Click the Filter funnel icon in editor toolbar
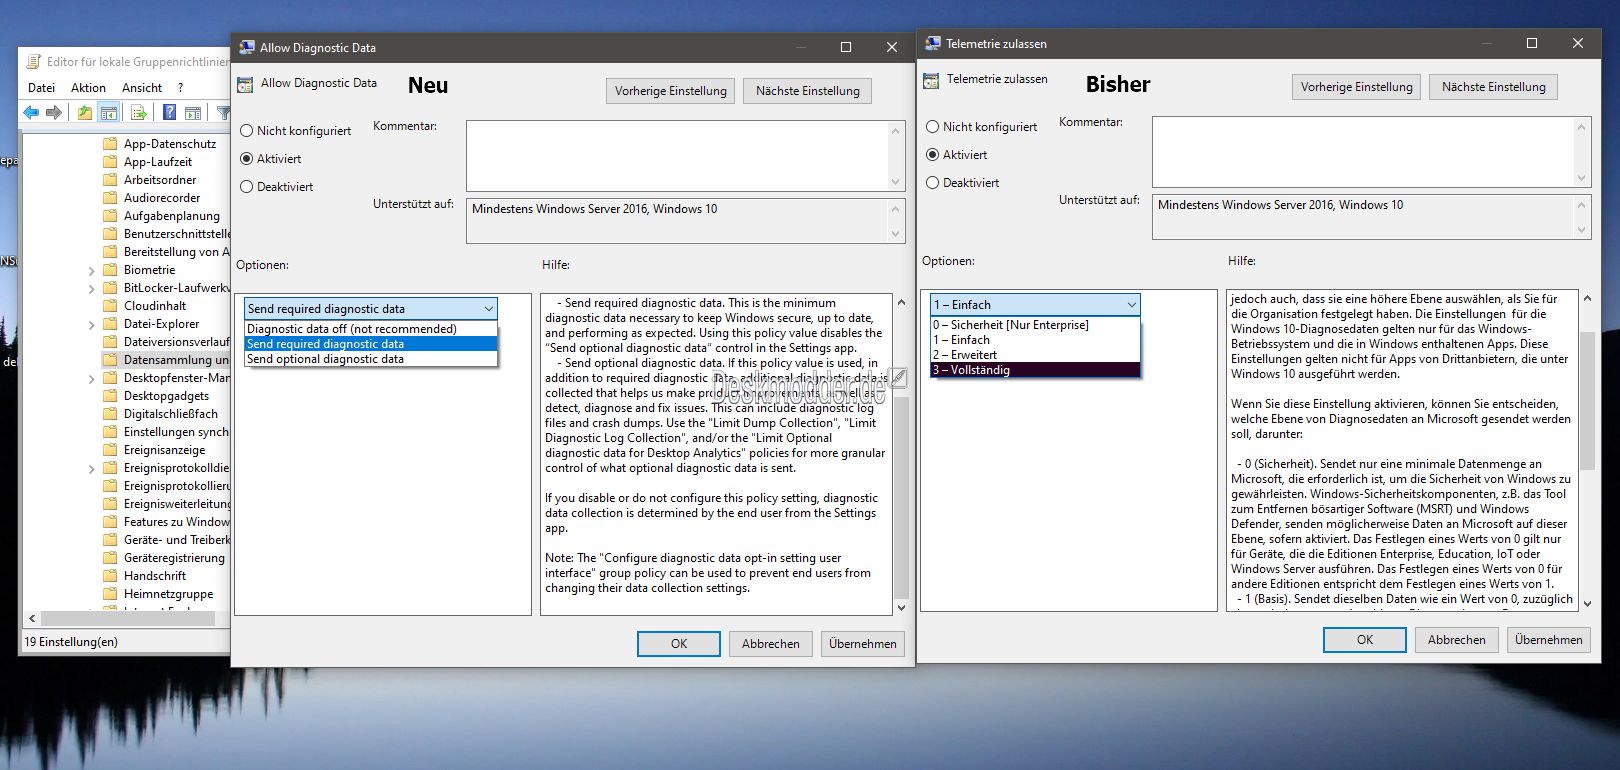1620x770 pixels. (x=223, y=113)
